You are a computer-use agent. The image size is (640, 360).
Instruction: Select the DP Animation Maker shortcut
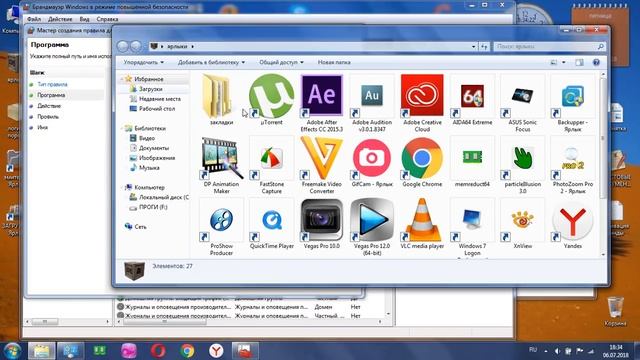pyautogui.click(x=221, y=165)
